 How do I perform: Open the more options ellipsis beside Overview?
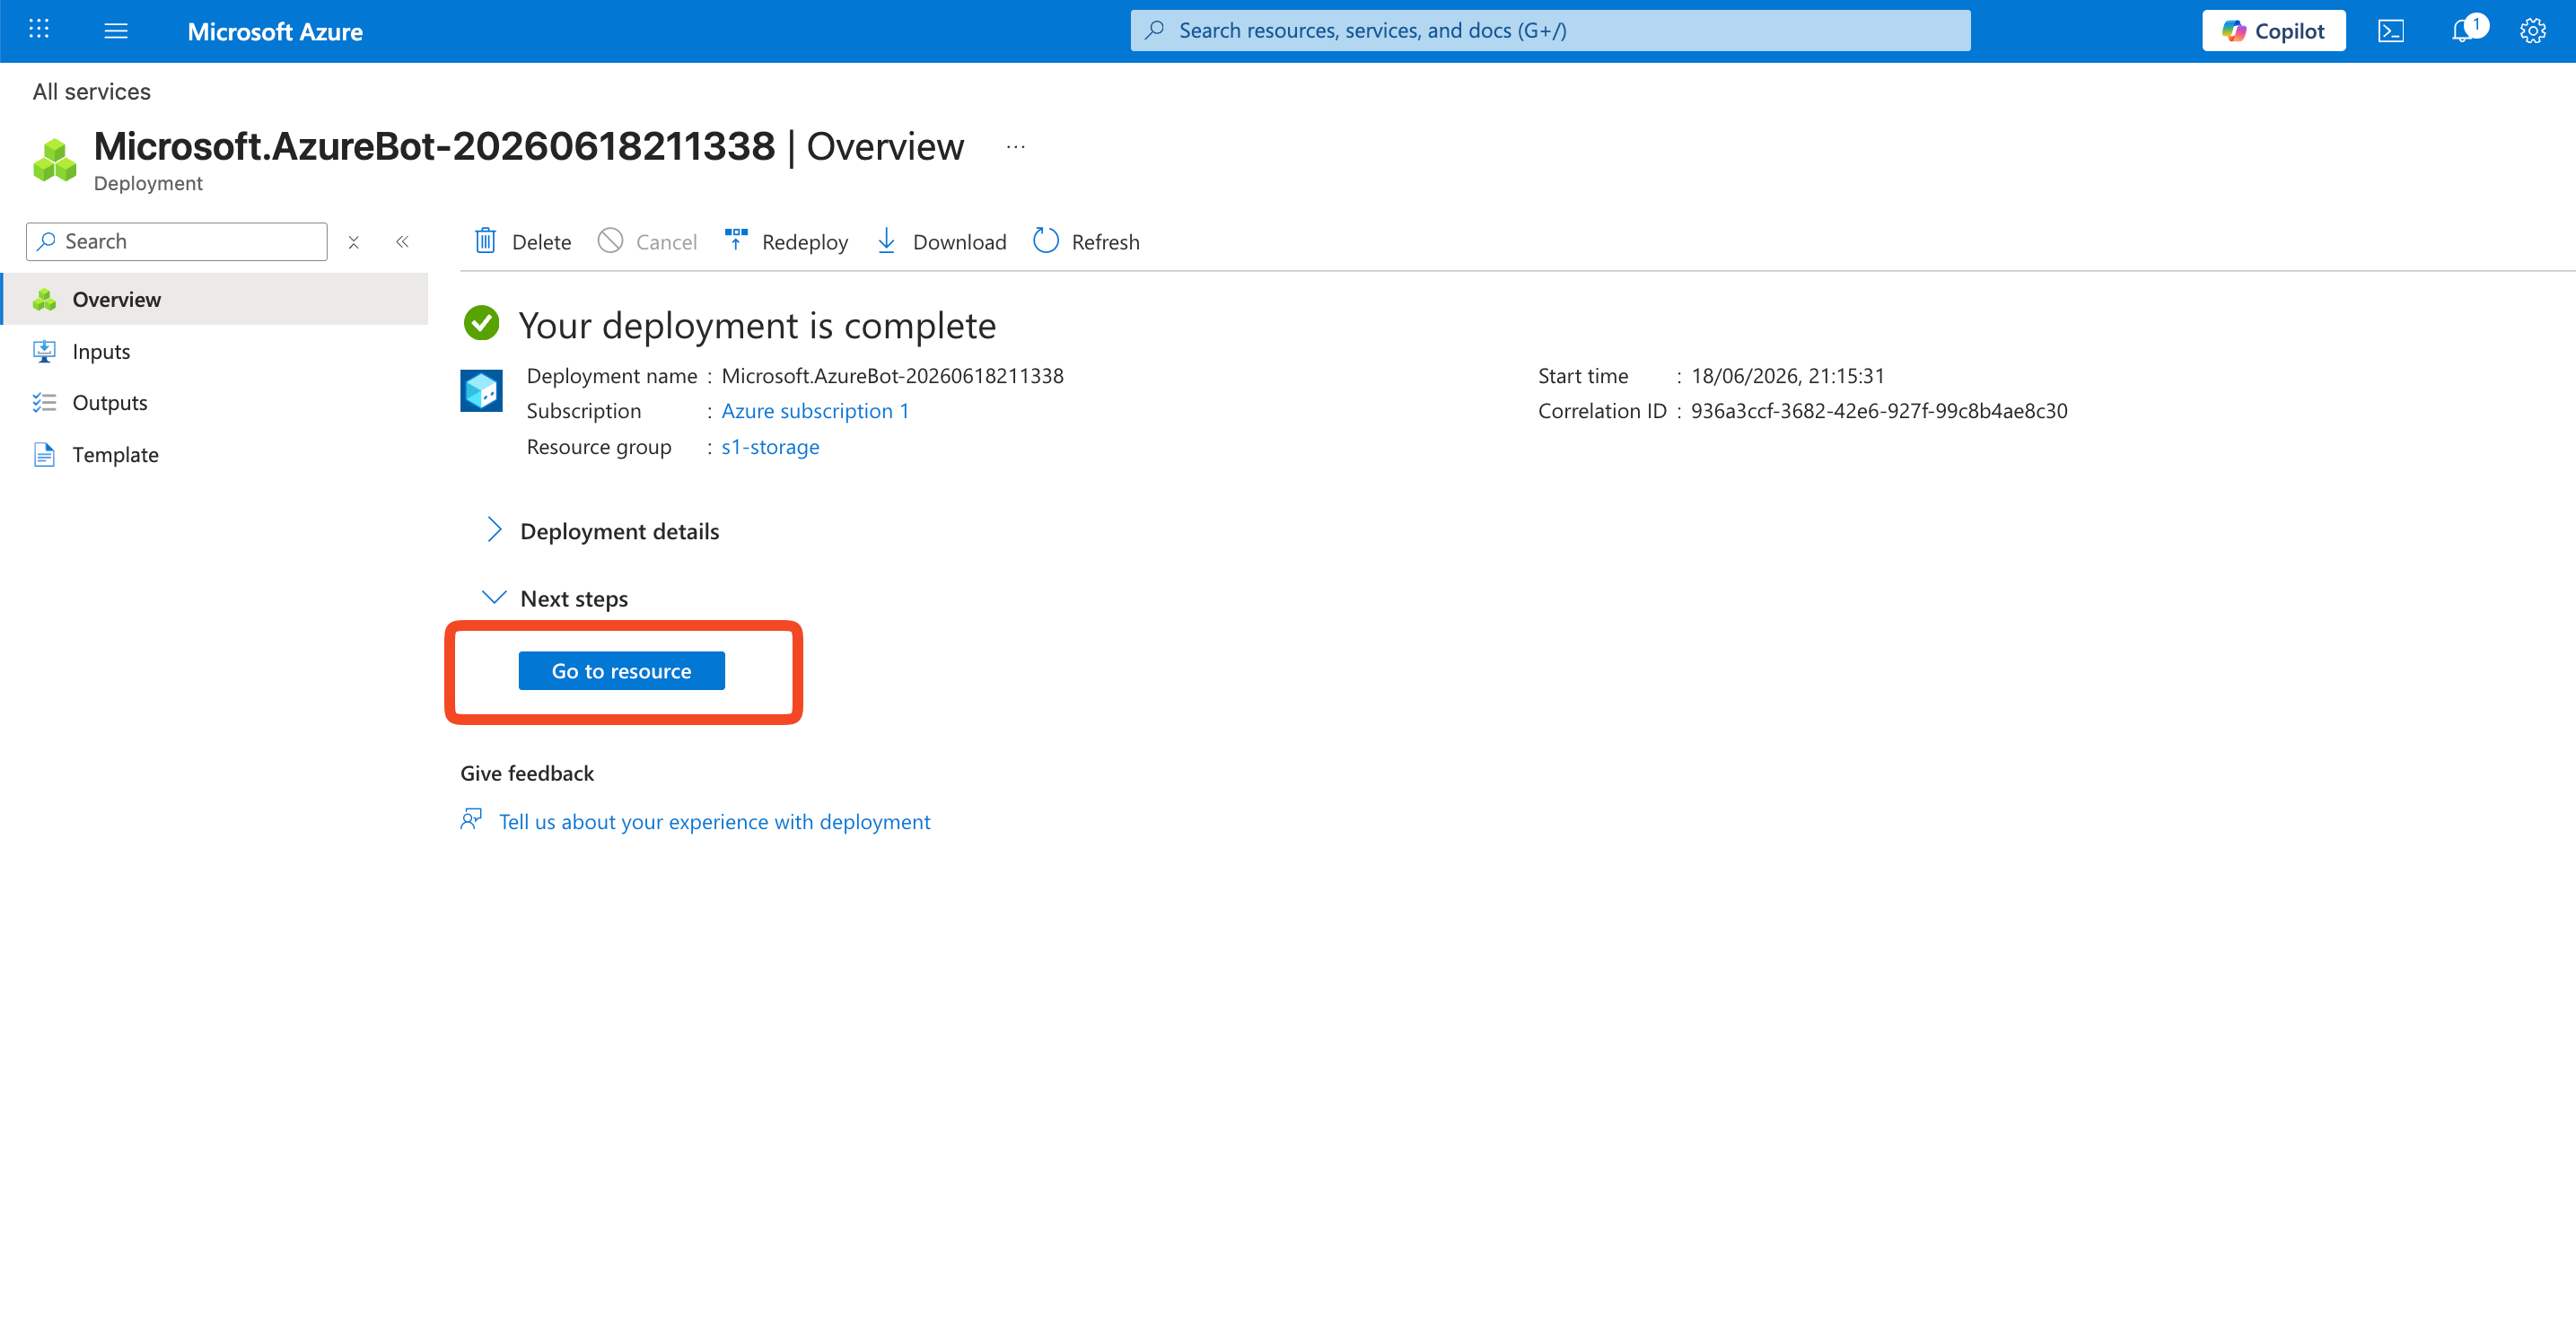pyautogui.click(x=1015, y=147)
